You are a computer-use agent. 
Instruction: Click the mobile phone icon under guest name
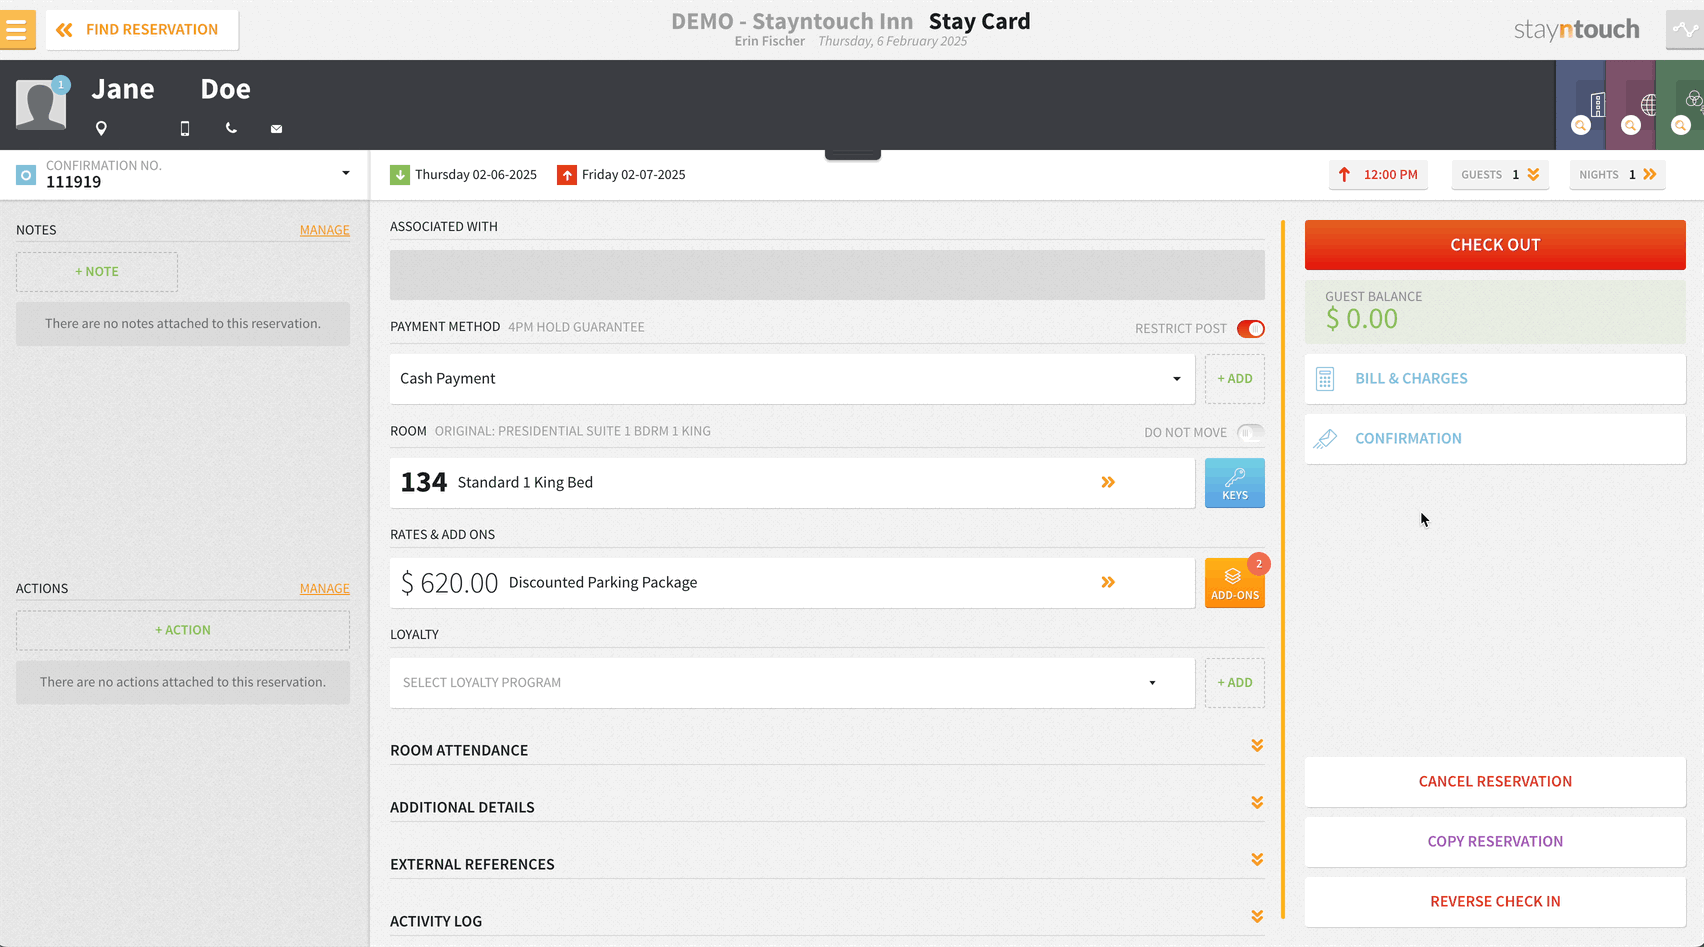pos(185,128)
